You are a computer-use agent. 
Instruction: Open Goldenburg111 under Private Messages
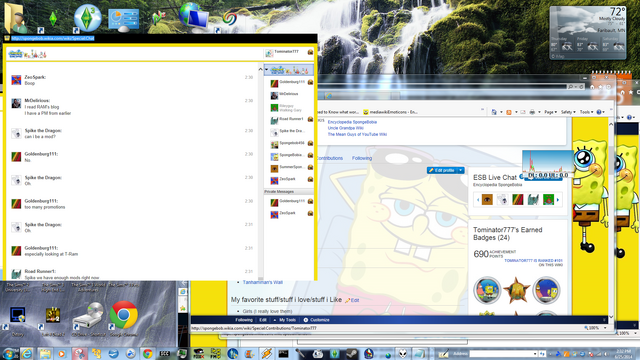(291, 202)
